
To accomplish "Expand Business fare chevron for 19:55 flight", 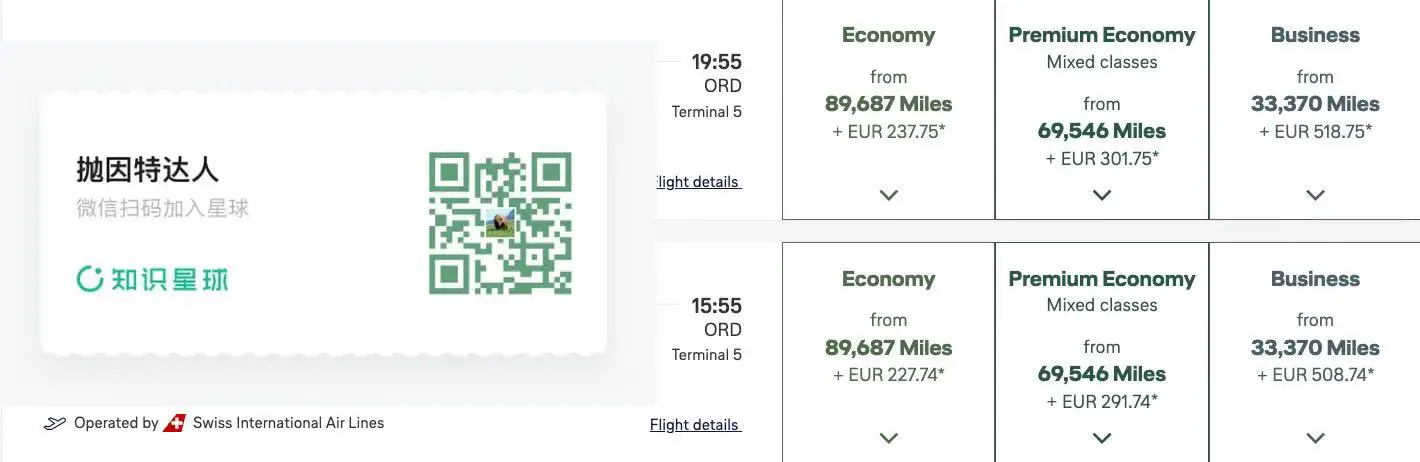I will click(1315, 195).
